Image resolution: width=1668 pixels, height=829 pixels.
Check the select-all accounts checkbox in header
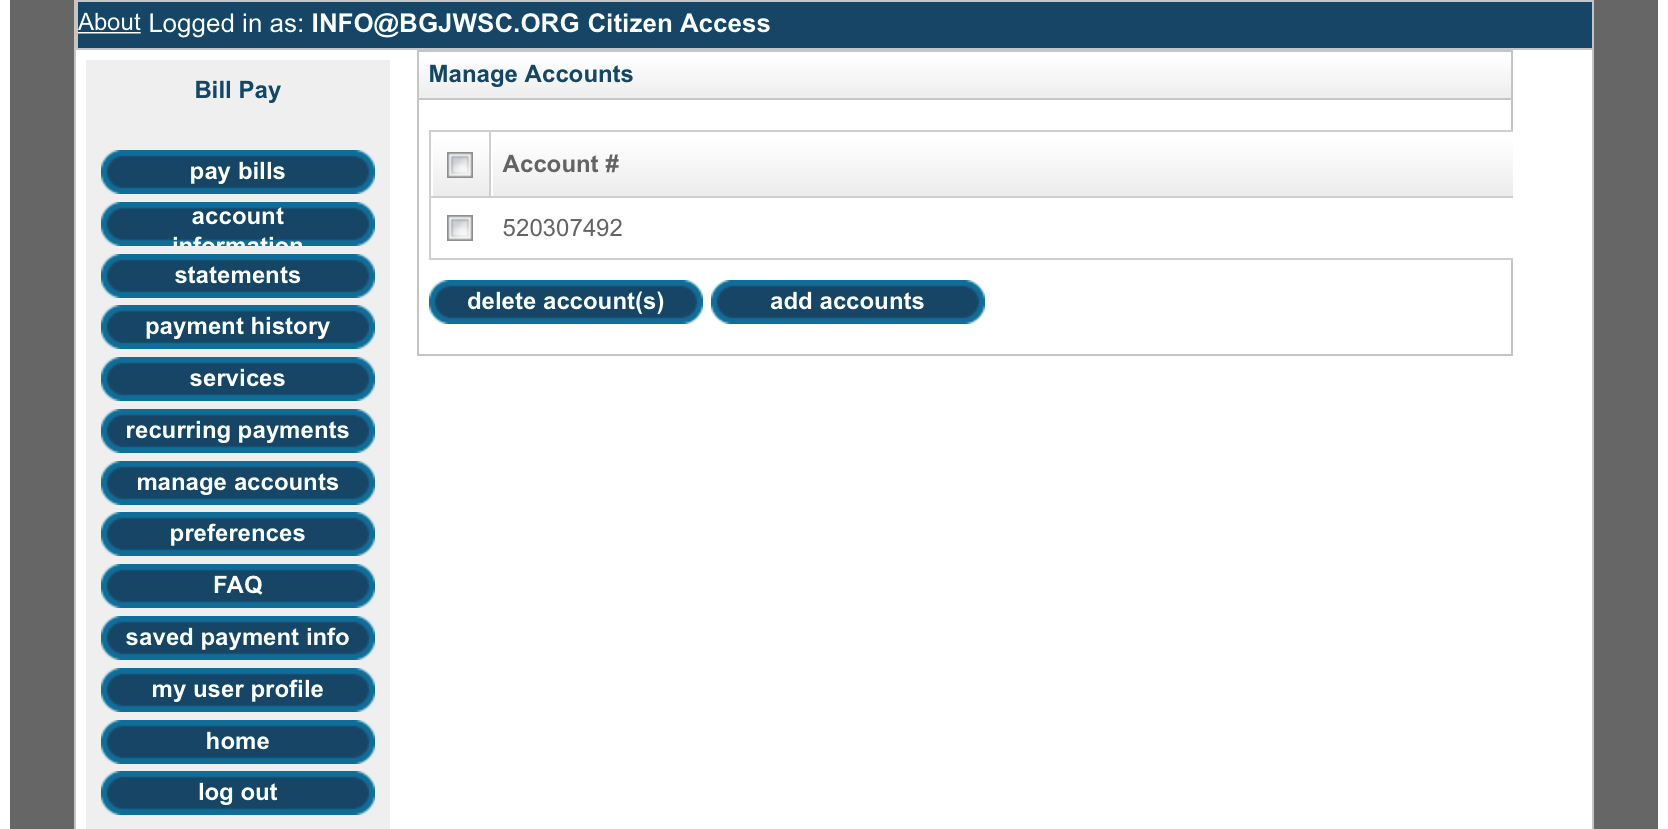(x=460, y=165)
